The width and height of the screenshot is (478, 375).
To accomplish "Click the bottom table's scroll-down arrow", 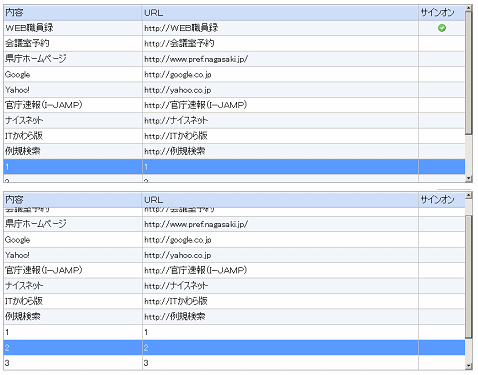I will tap(469, 366).
